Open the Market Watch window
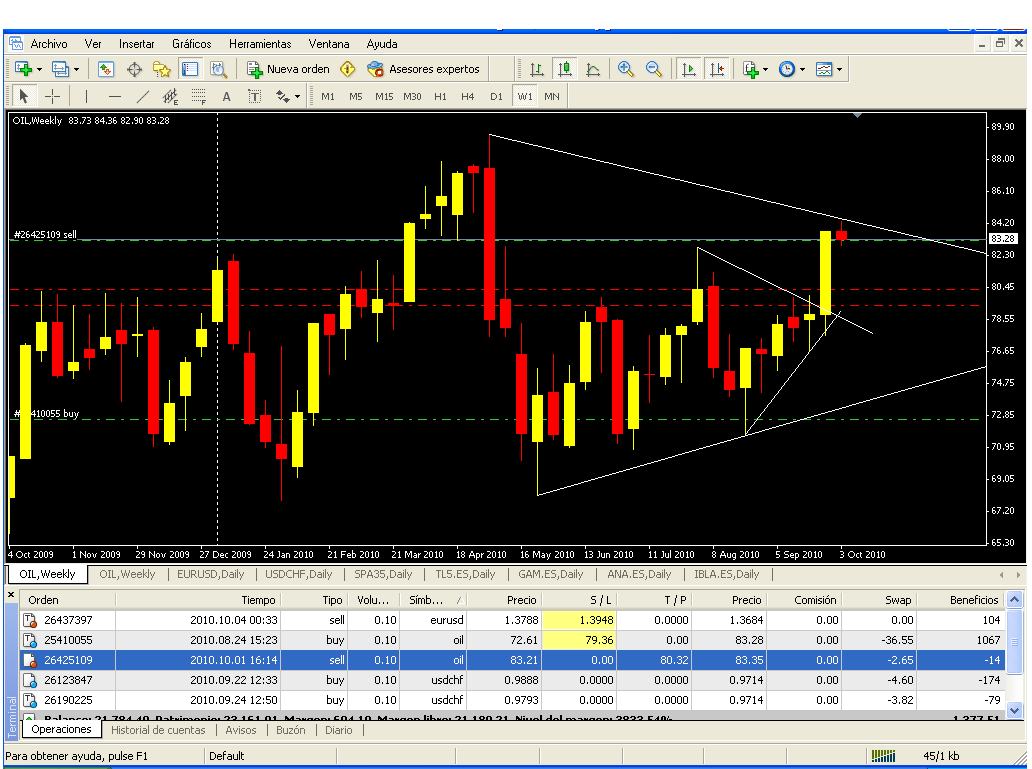 click(106, 69)
